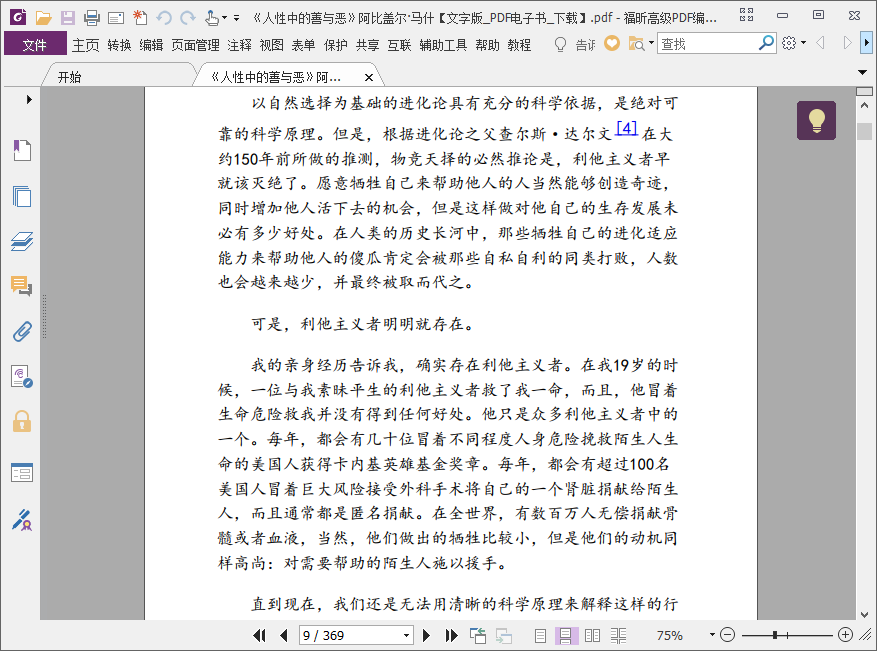Go to previous page arrow
877x651 pixels.
[x=284, y=635]
